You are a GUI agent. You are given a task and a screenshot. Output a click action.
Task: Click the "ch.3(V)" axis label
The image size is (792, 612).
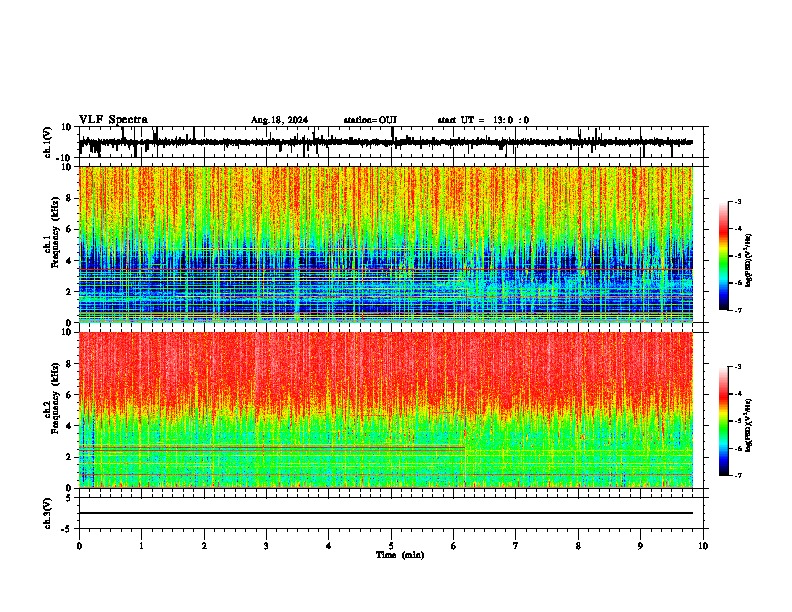(x=48, y=514)
